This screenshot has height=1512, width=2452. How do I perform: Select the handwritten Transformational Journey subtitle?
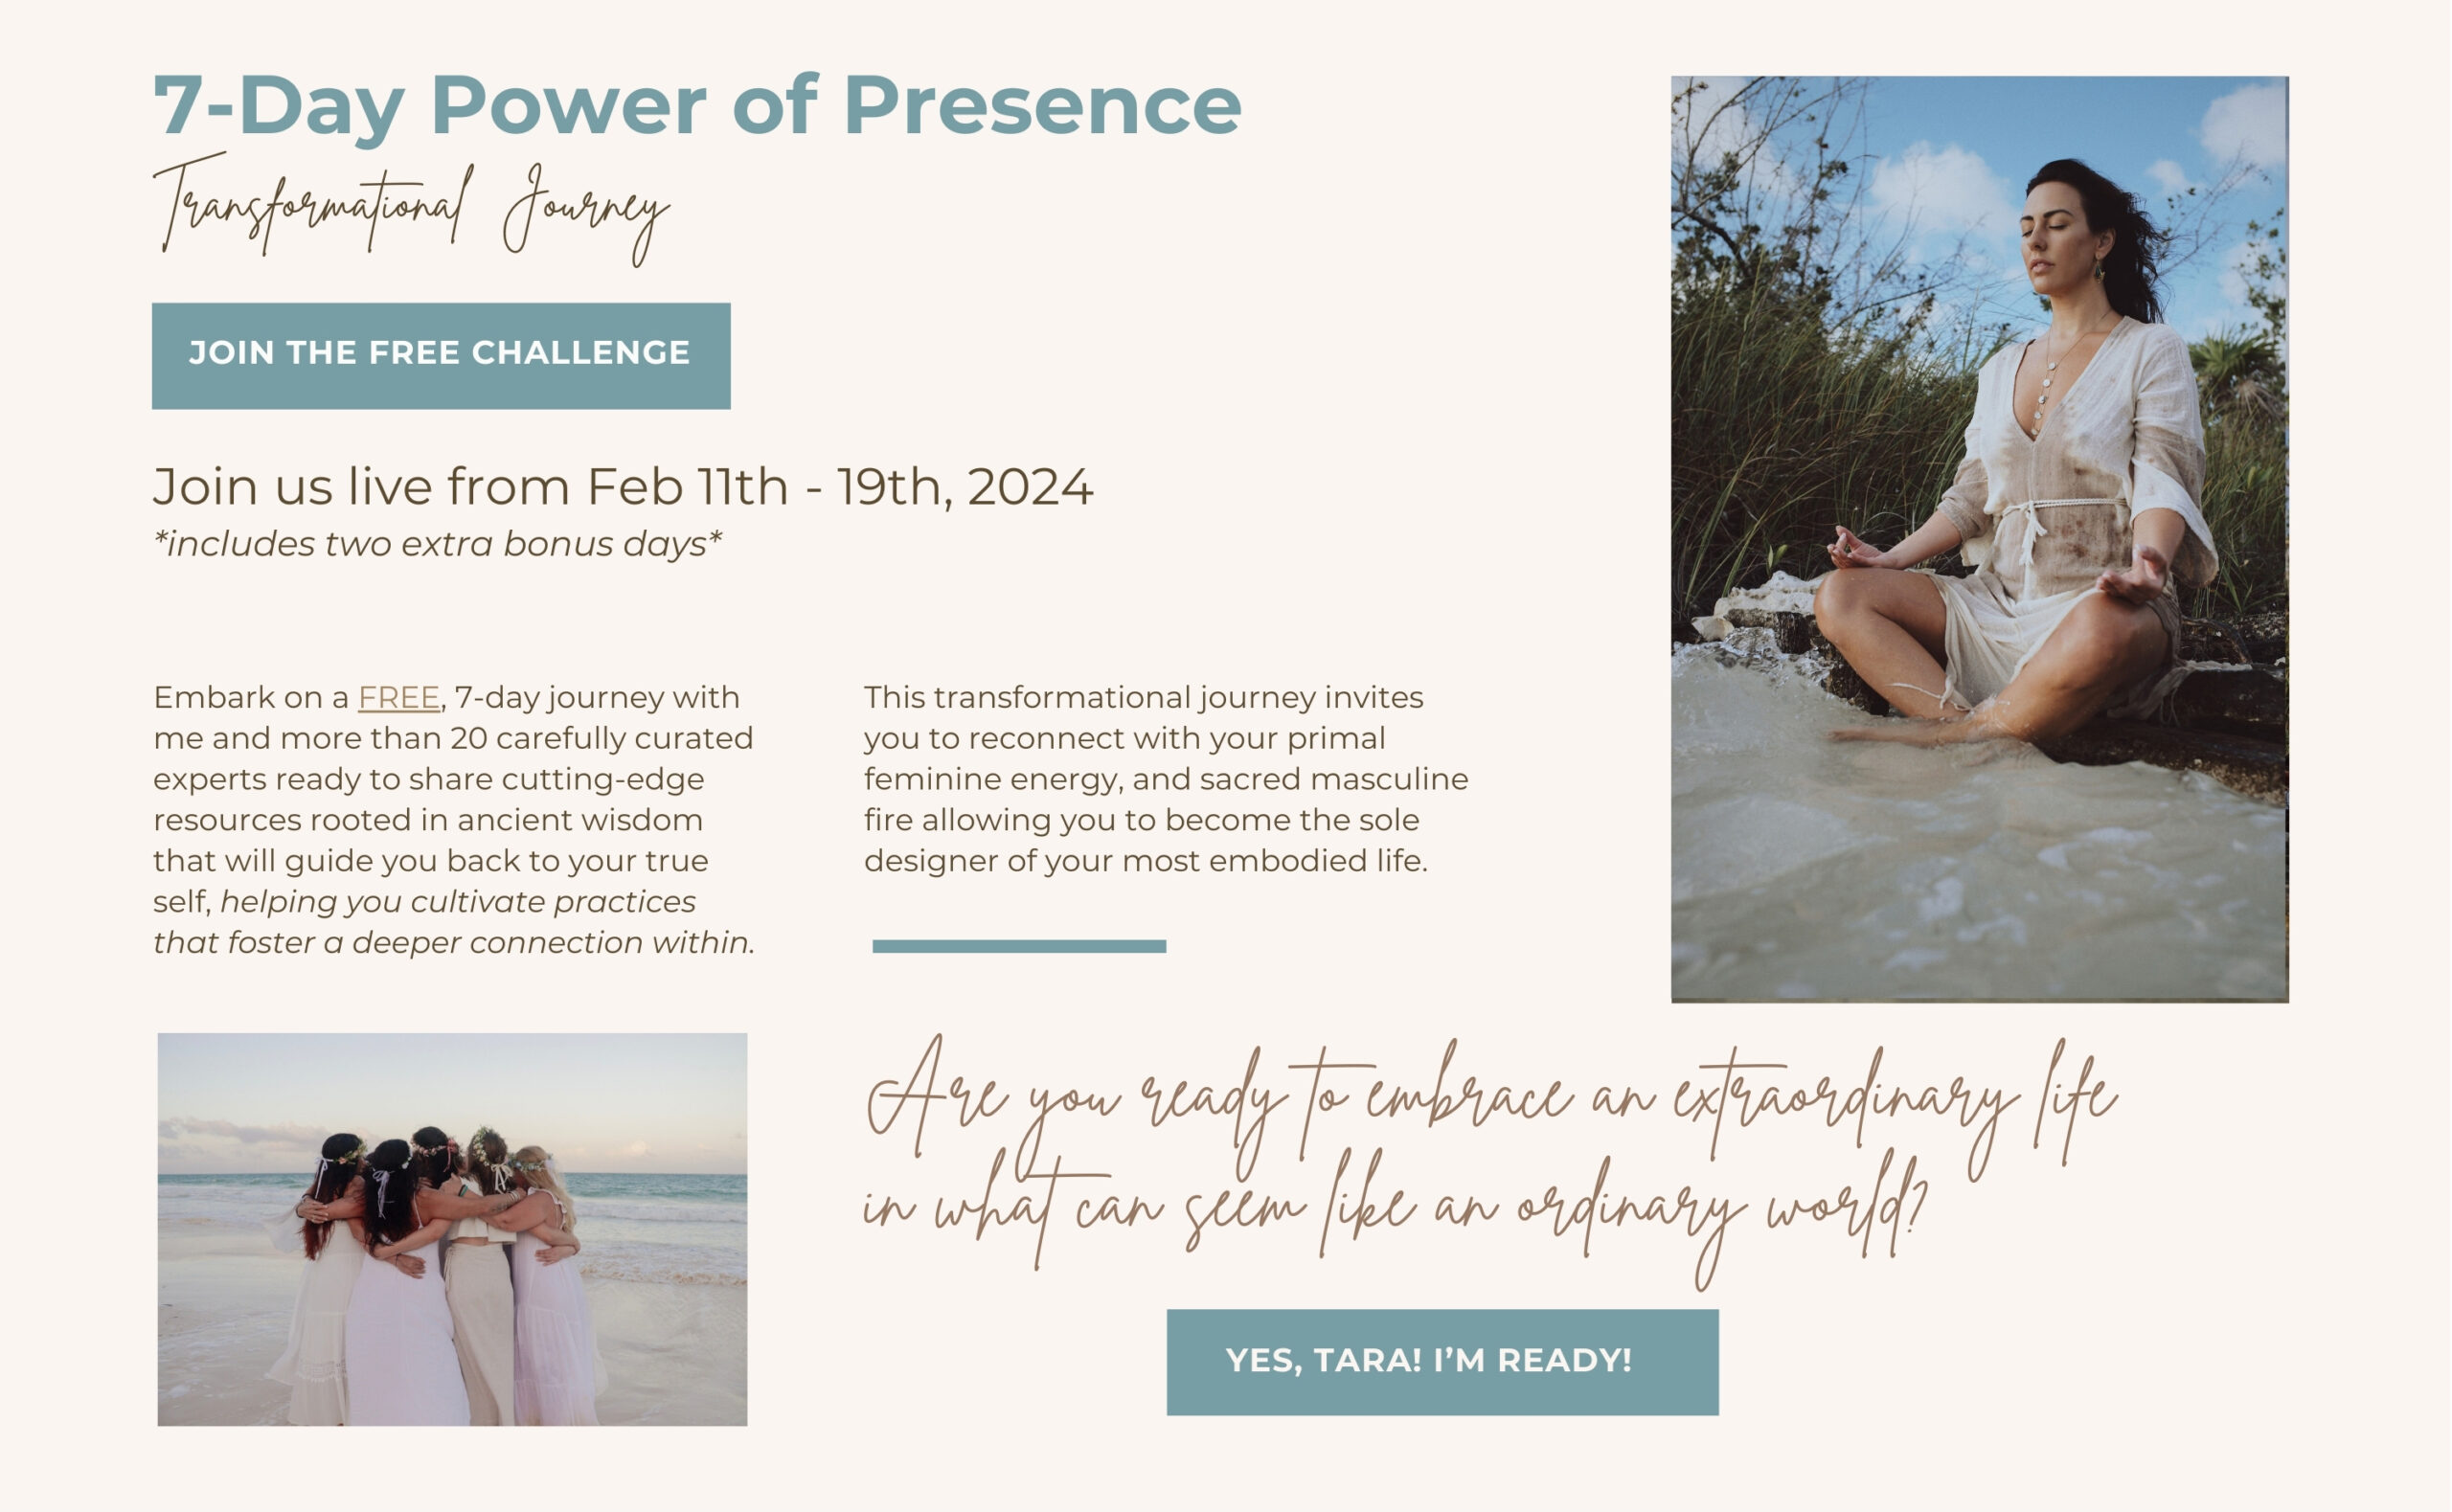[411, 208]
